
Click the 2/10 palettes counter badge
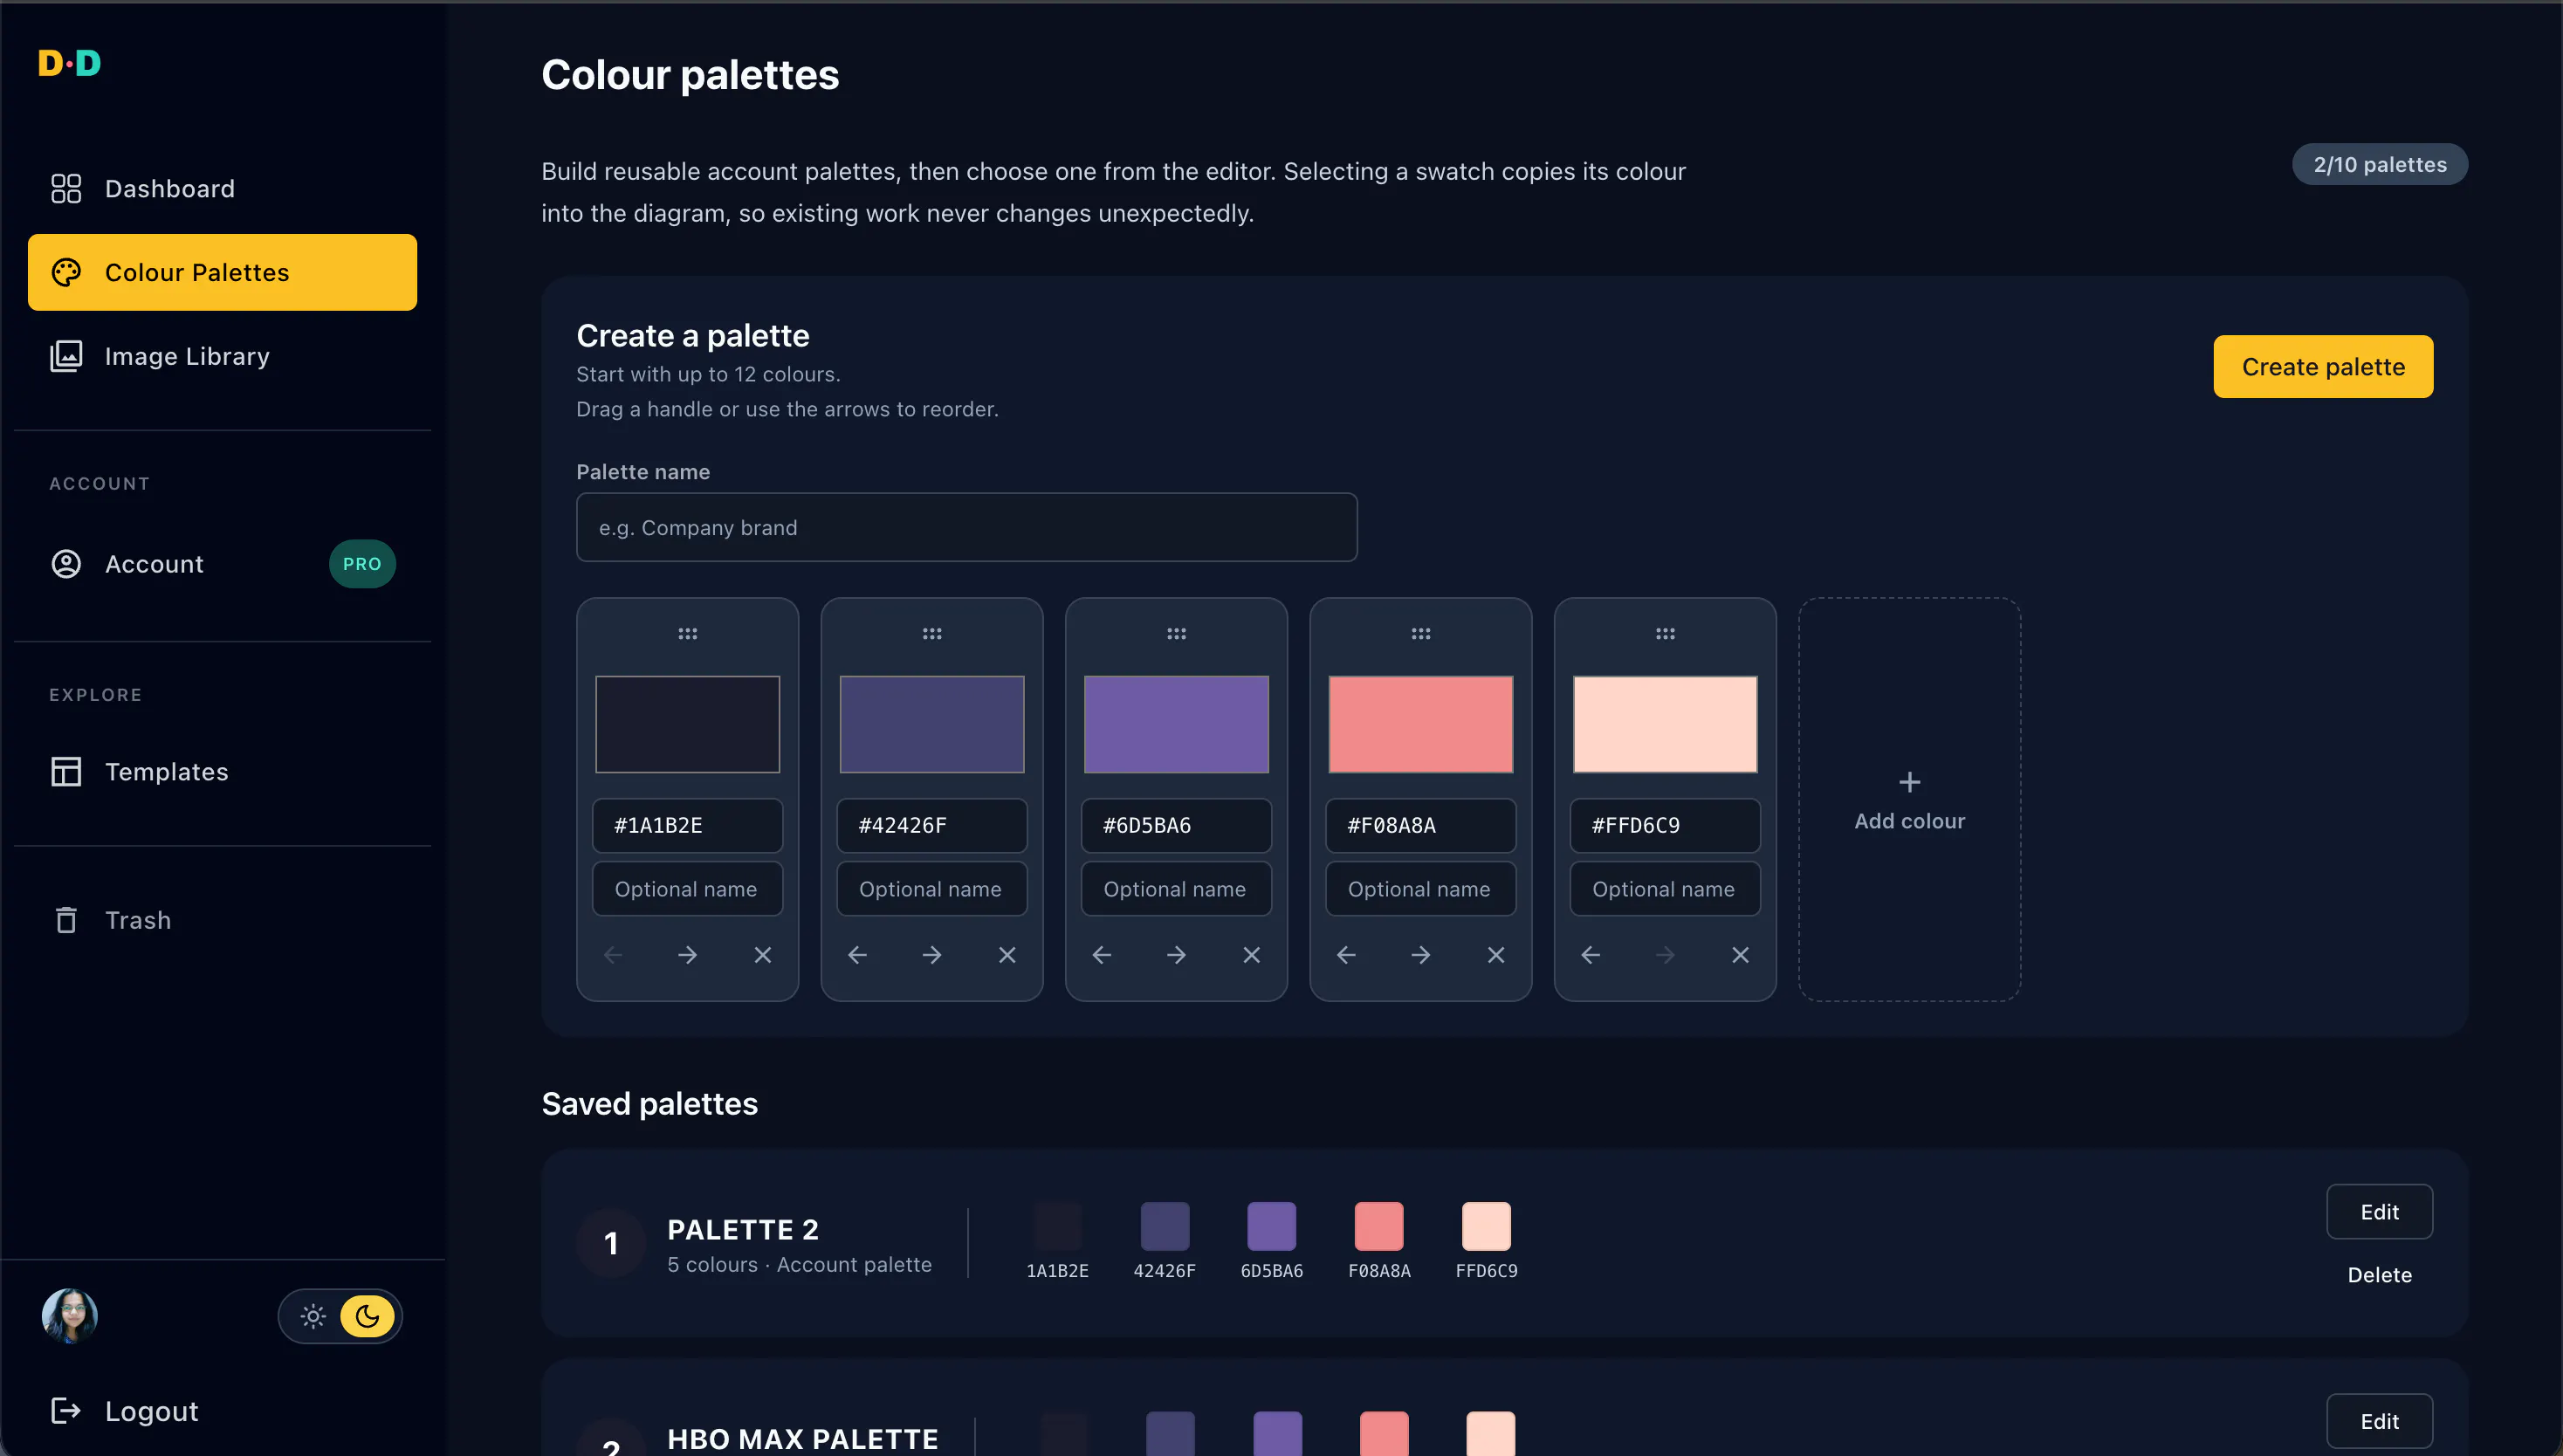pyautogui.click(x=2380, y=164)
